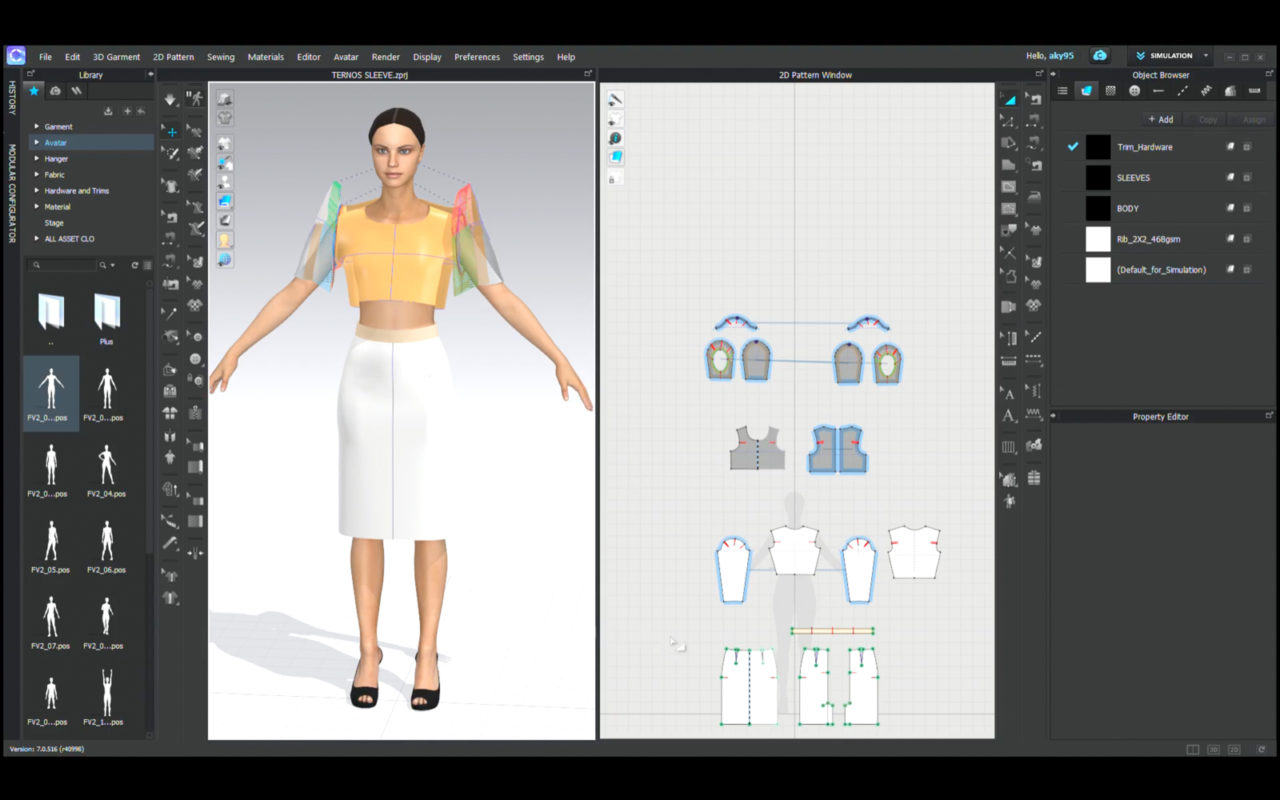Open the Button tool in the Object Browser bar

coord(1135,91)
